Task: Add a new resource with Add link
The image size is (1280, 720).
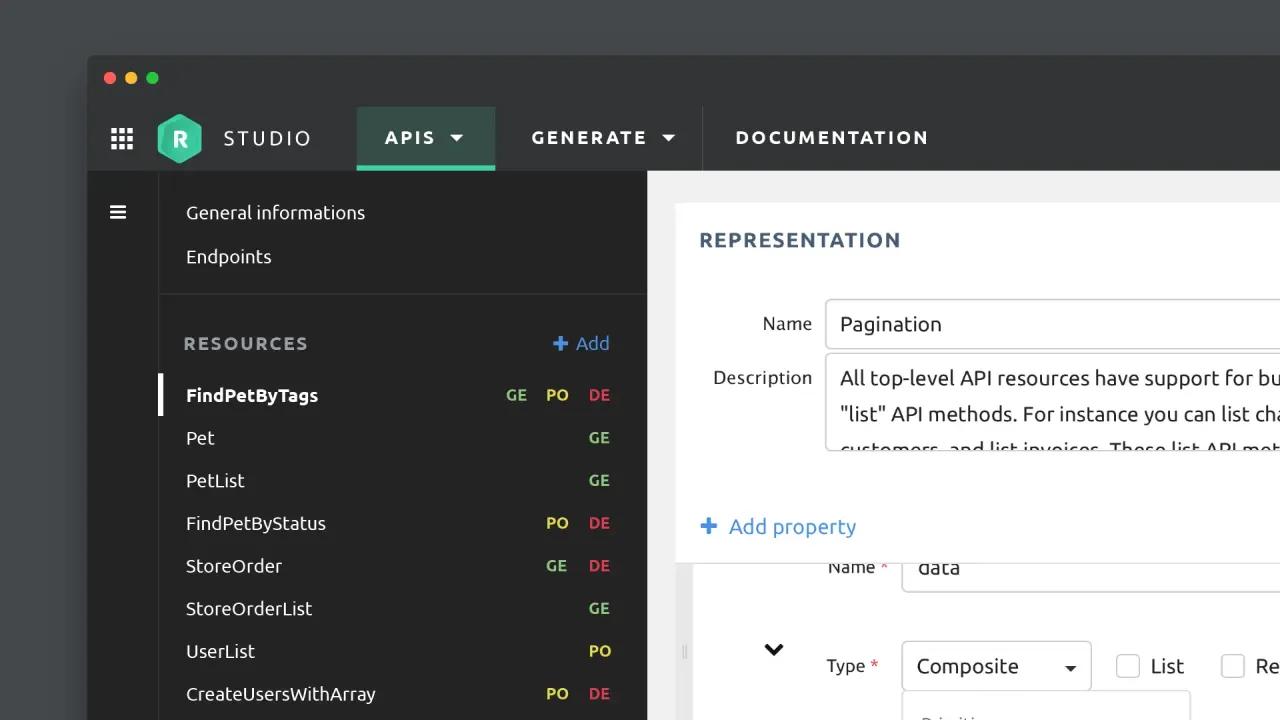Action: point(581,343)
